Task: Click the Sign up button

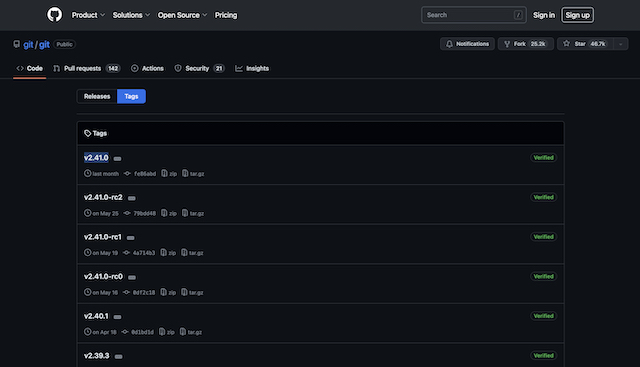Action: click(578, 15)
